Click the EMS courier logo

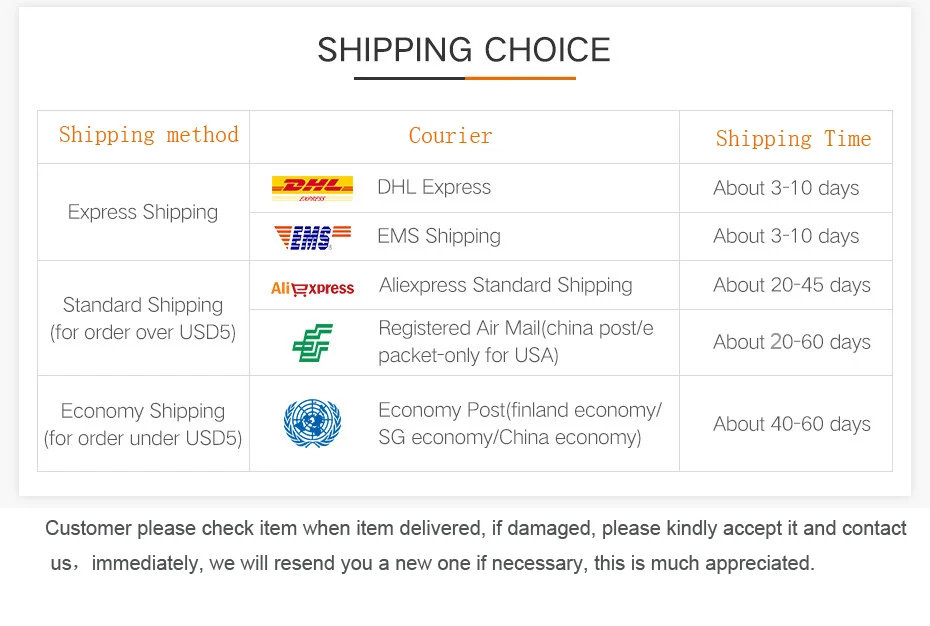312,237
